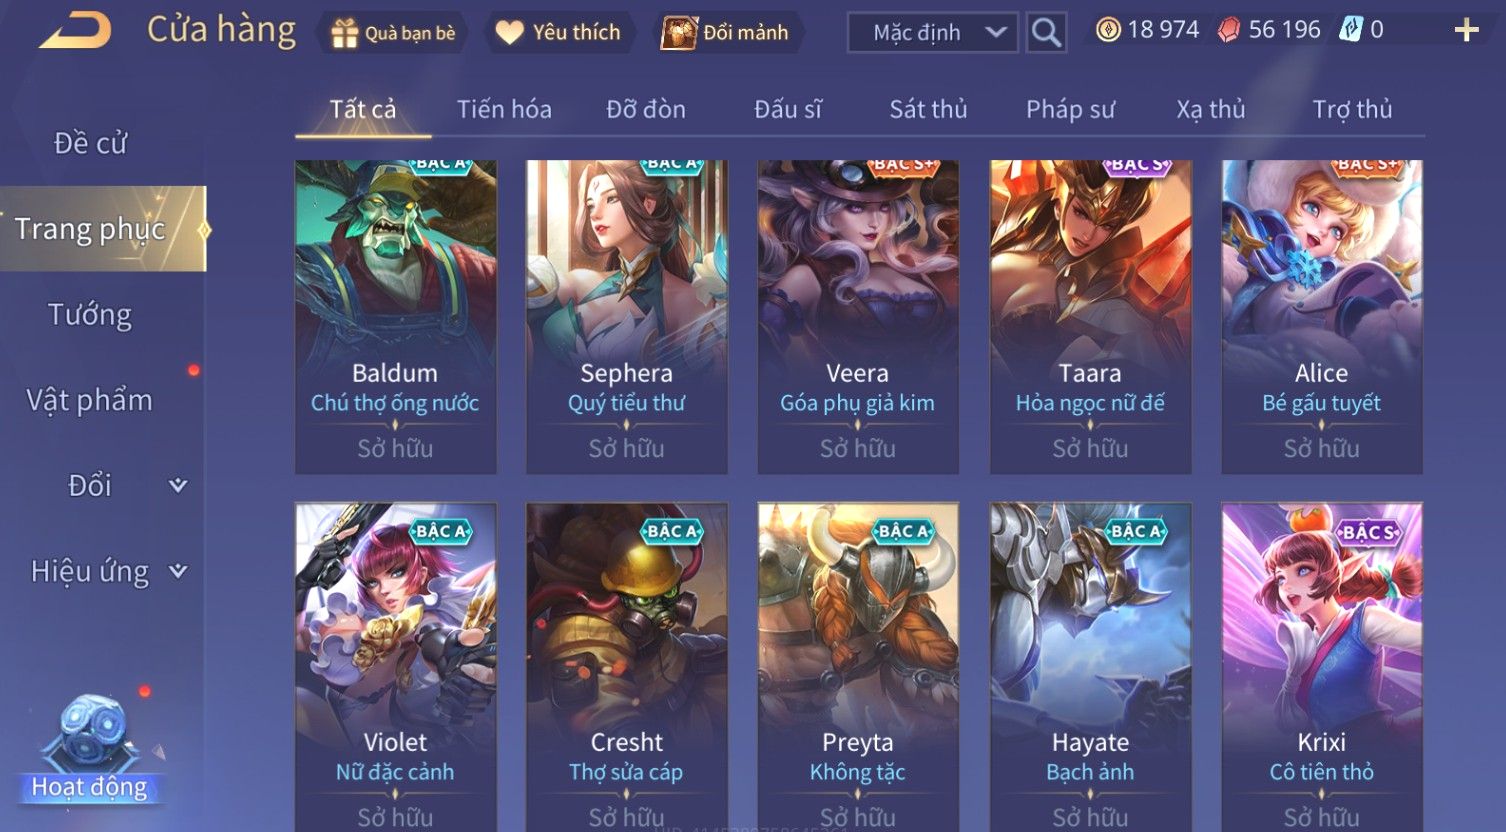The width and height of the screenshot is (1506, 832).
Task: Select the Tiến hóa tab
Action: (x=504, y=109)
